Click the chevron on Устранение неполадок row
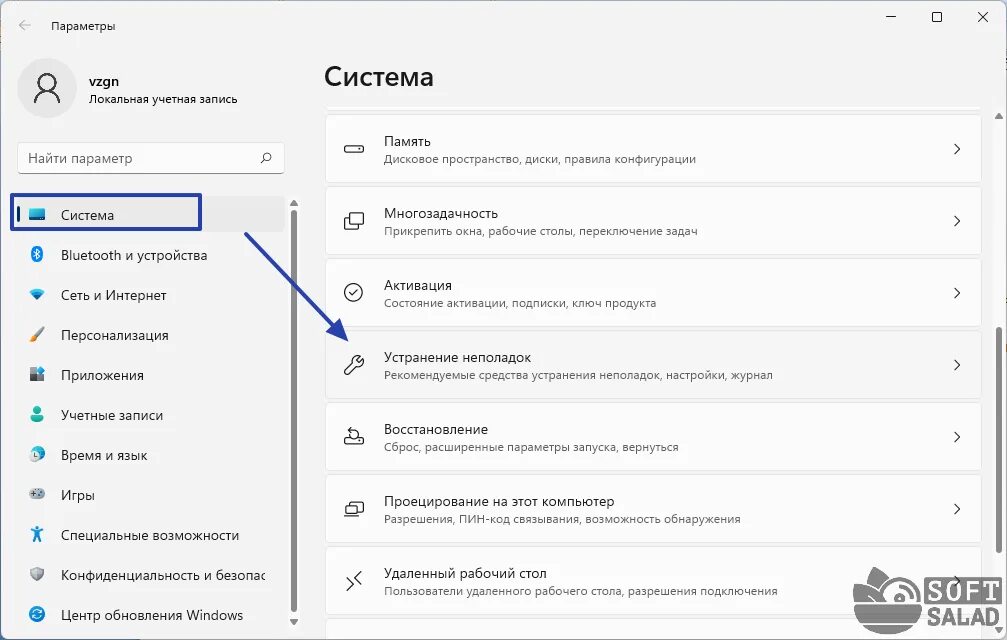 957,365
